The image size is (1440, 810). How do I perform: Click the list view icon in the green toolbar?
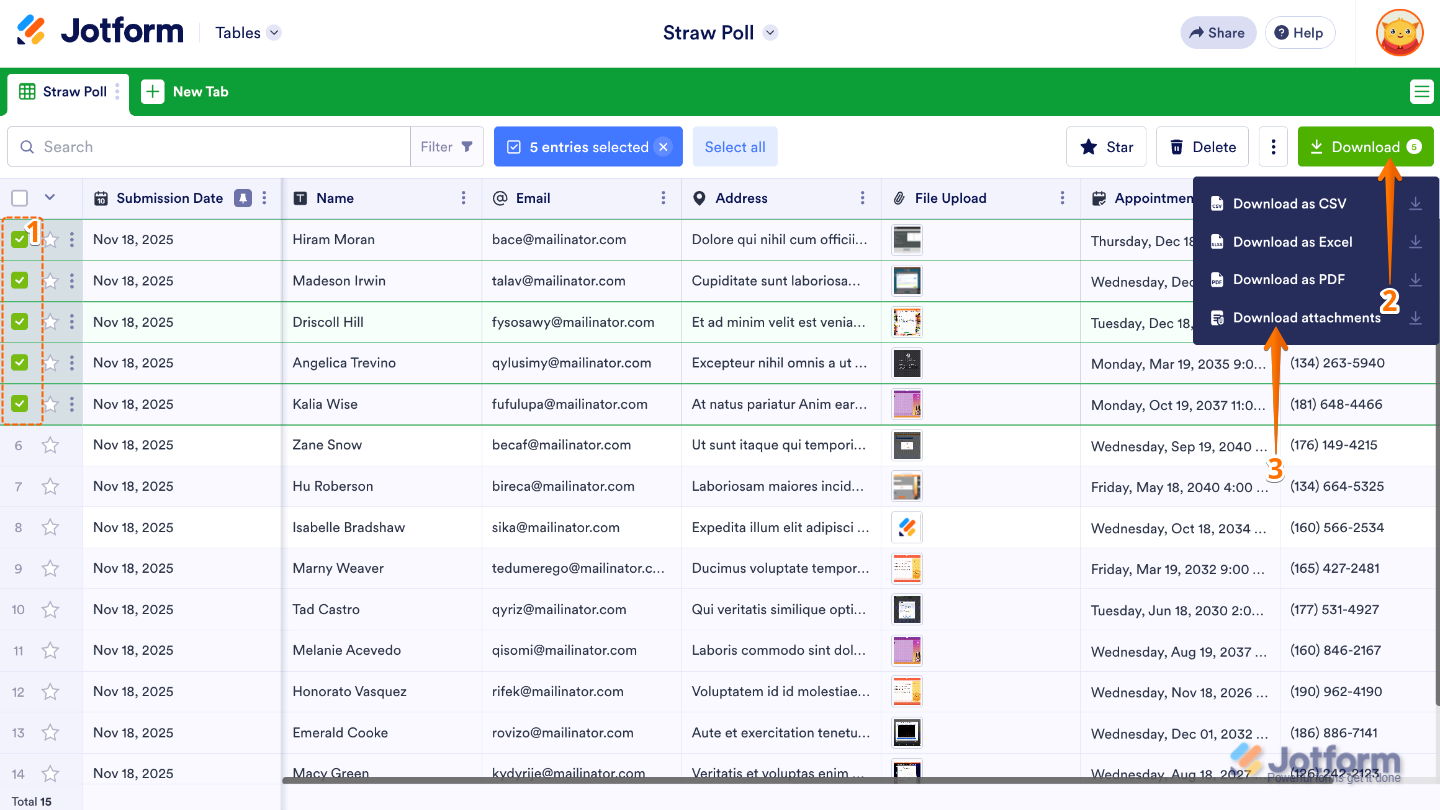coord(1421,91)
